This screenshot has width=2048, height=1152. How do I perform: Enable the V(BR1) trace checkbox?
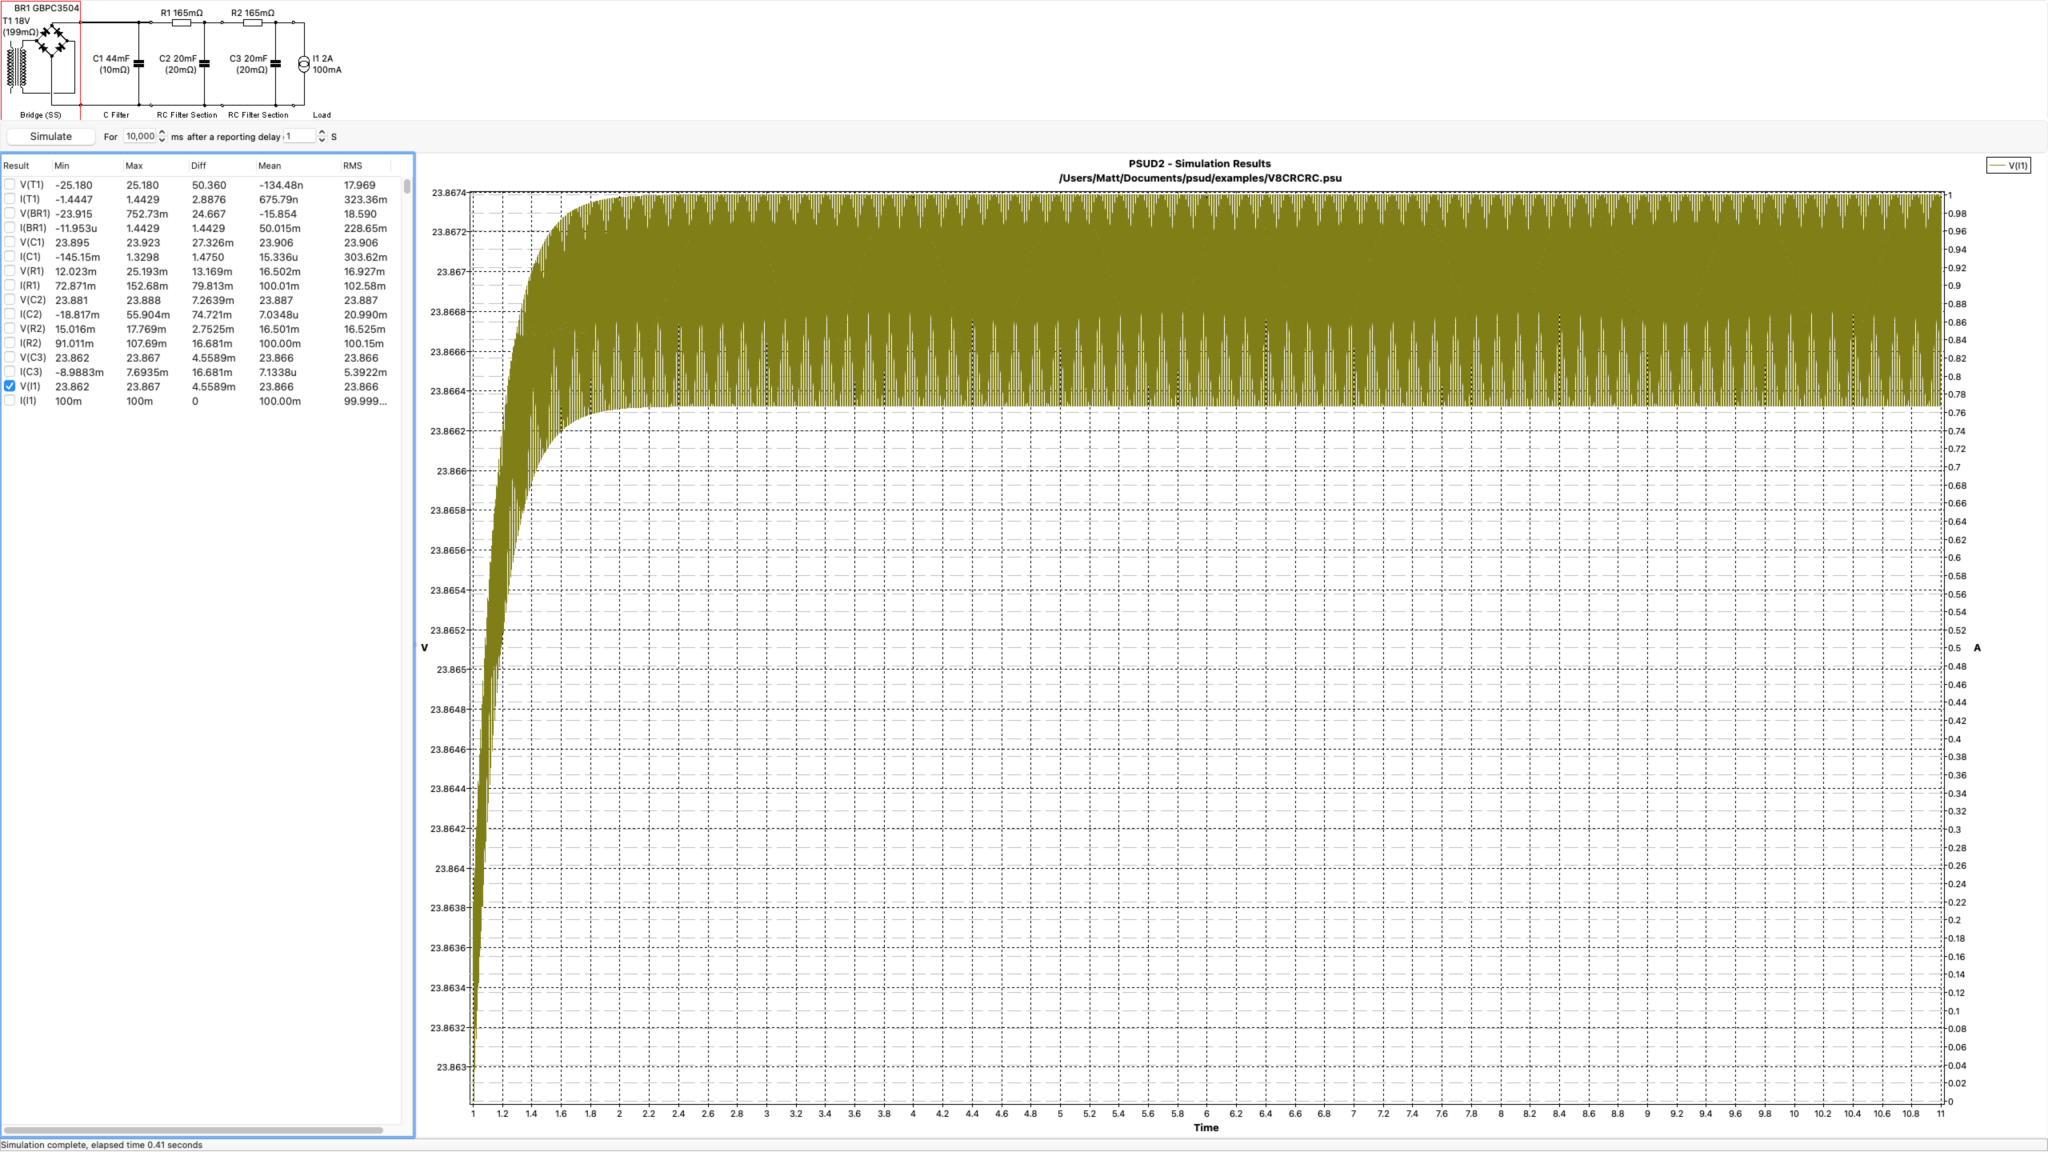10,214
